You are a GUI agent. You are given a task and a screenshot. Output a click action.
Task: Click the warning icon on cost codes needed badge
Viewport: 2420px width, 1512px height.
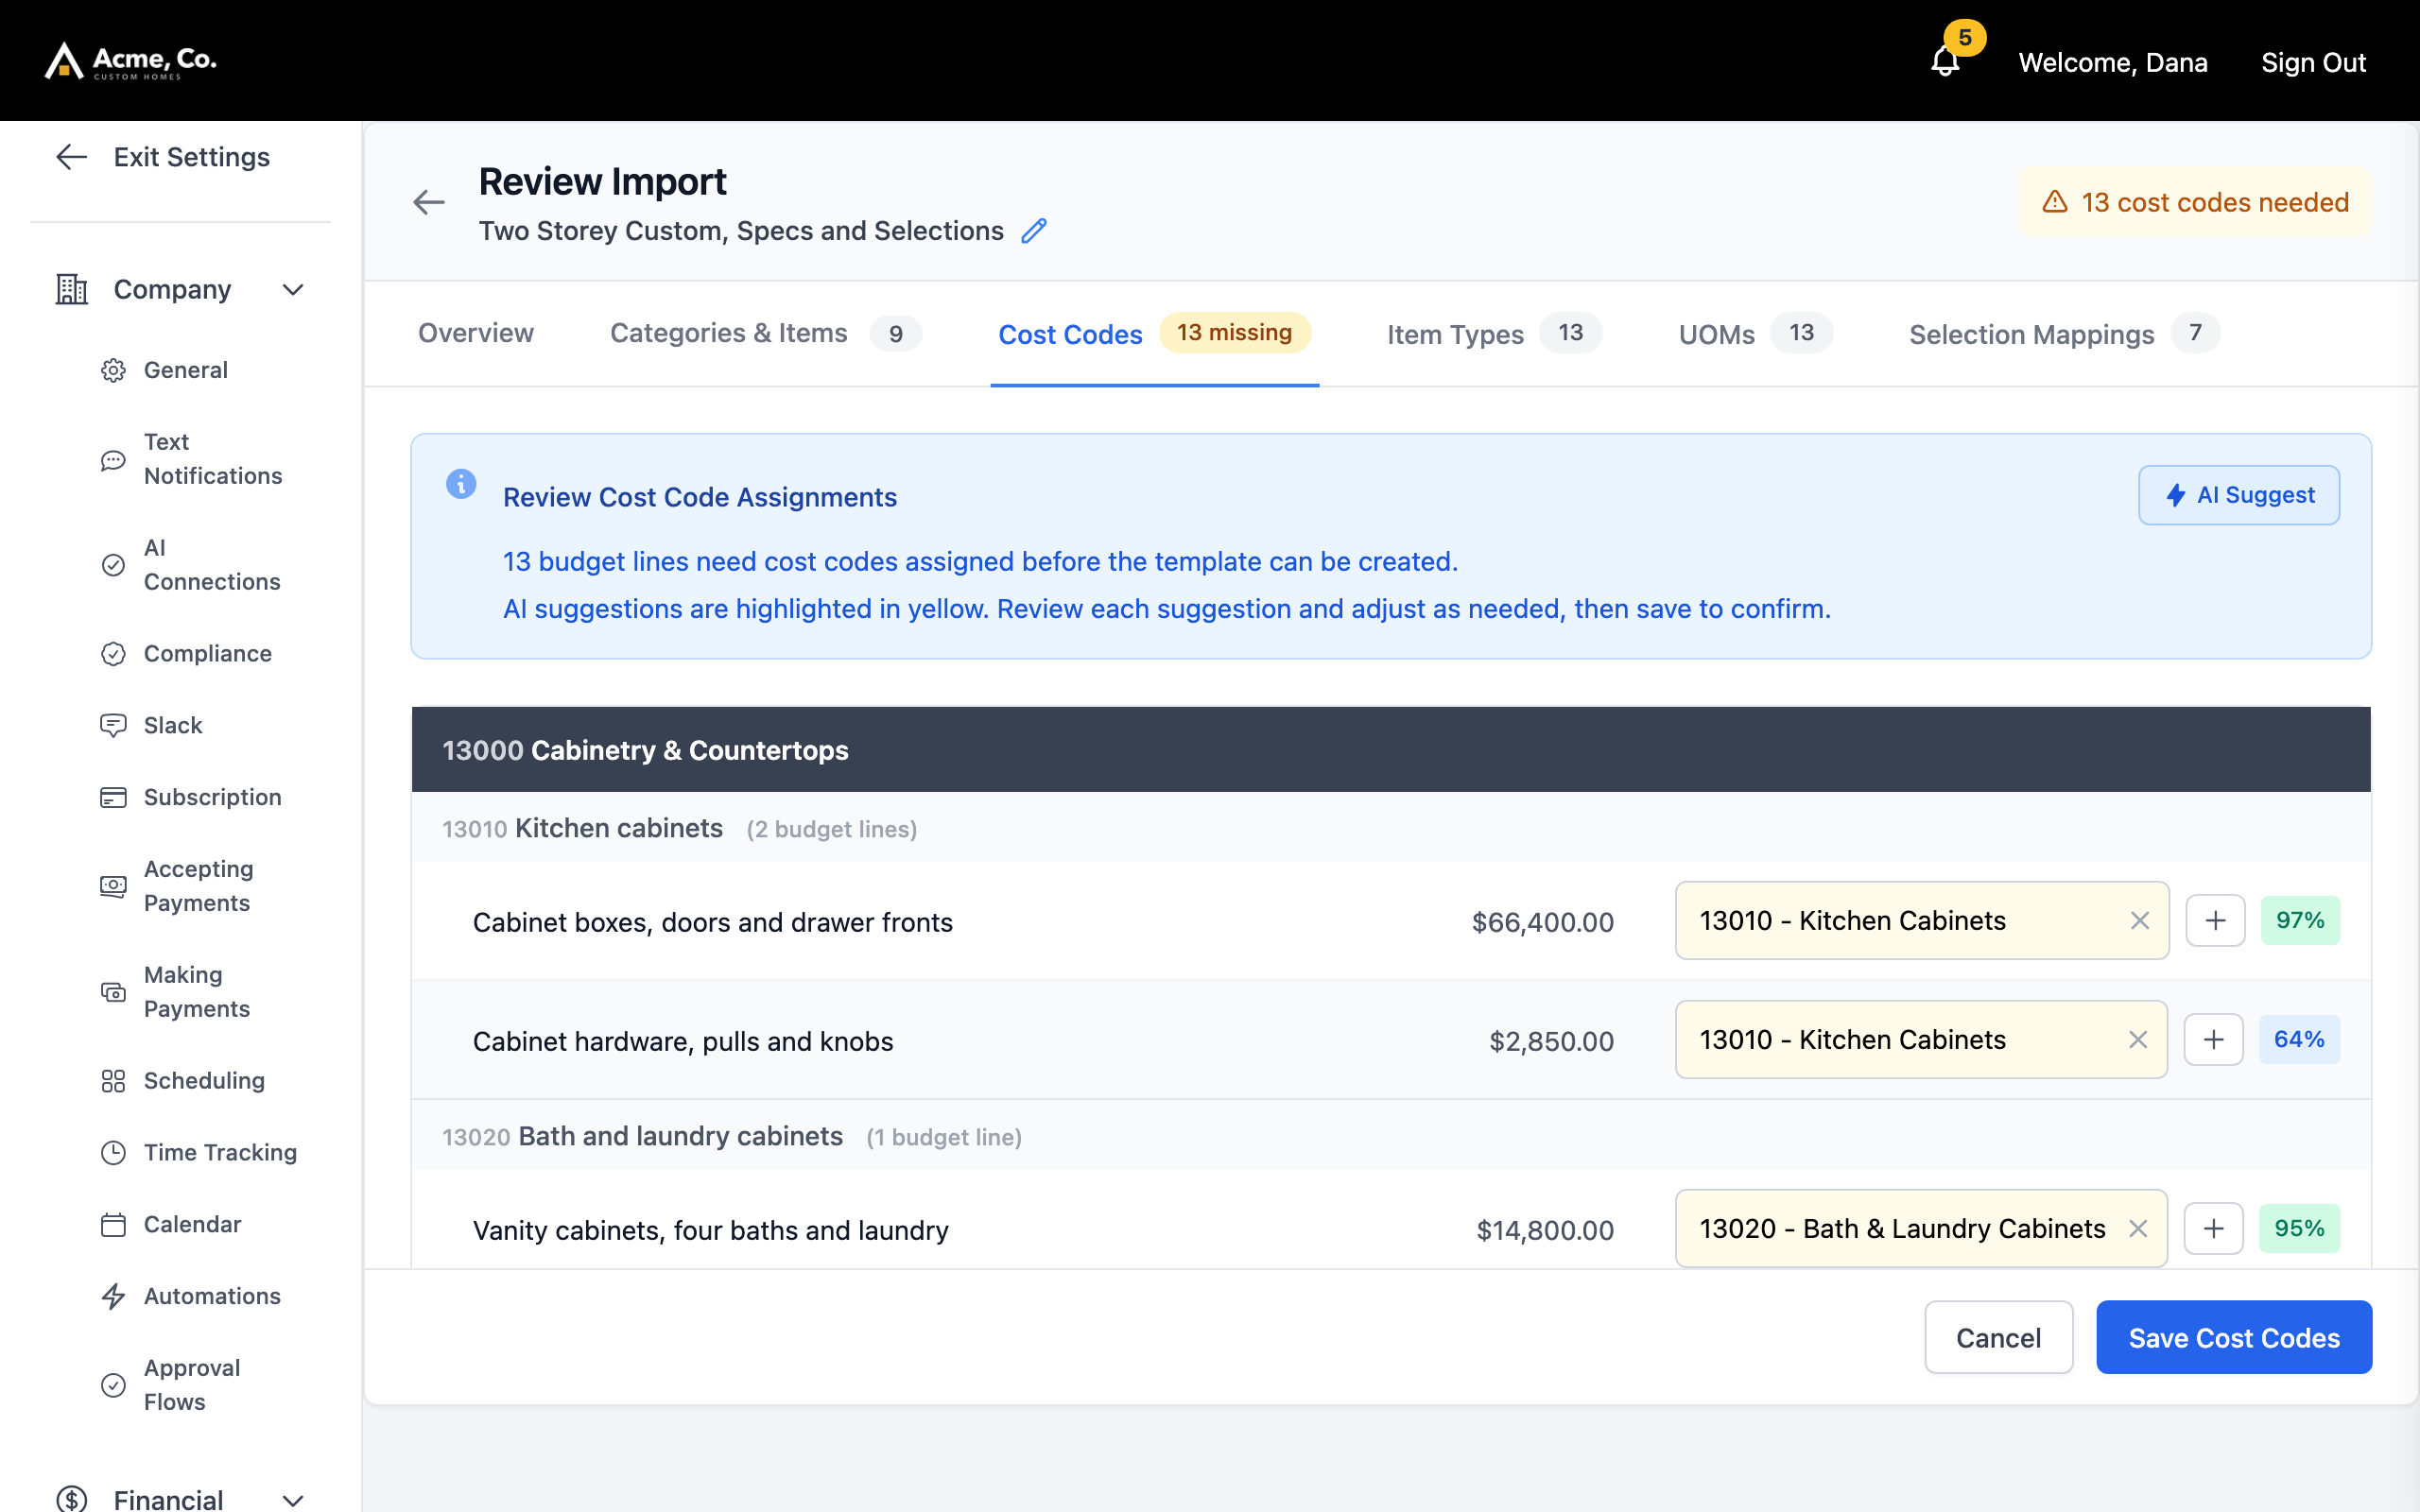click(x=2055, y=202)
